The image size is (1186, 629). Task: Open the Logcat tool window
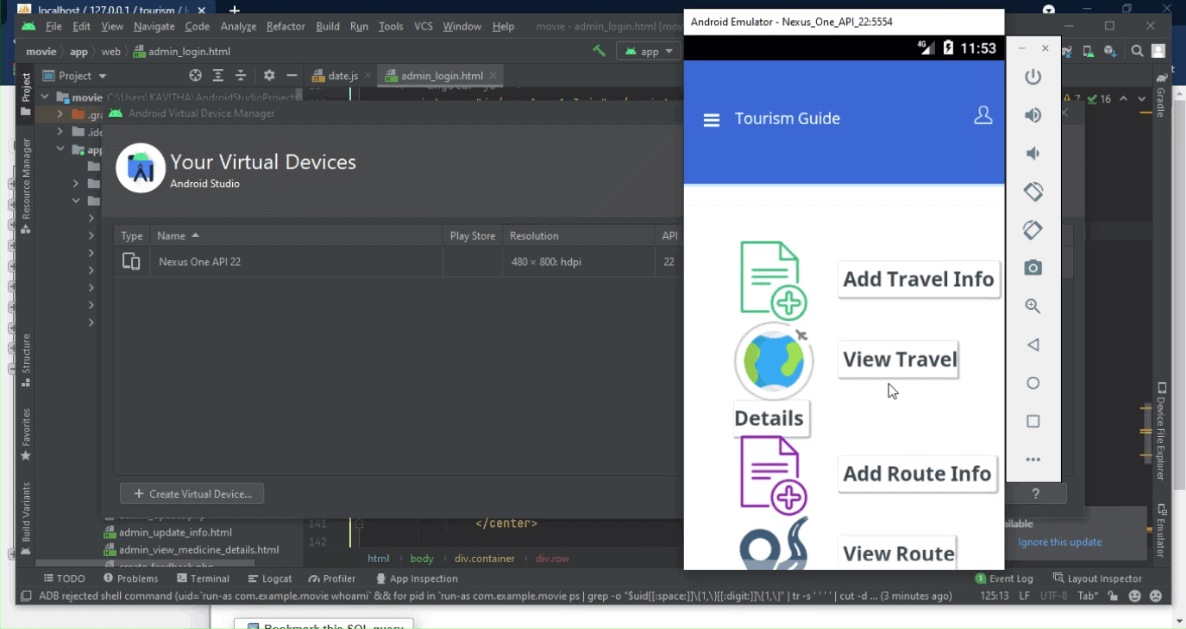(x=270, y=578)
